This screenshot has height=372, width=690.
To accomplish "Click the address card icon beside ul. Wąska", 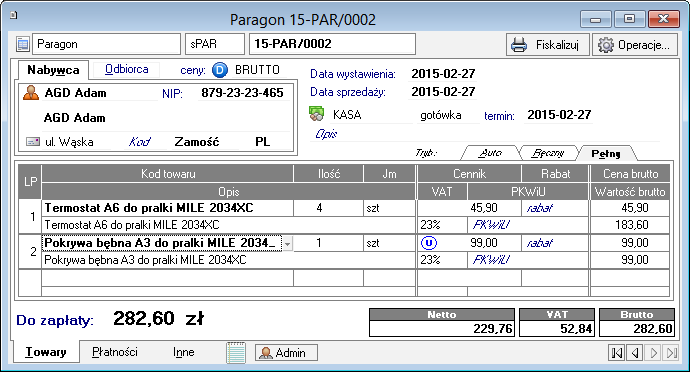I will point(33,142).
